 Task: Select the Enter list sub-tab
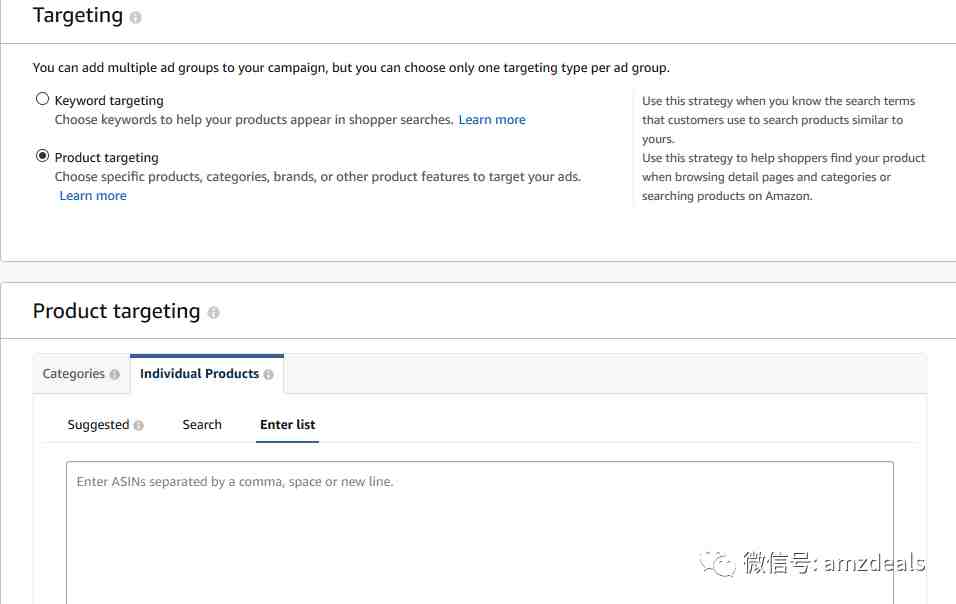coord(288,425)
